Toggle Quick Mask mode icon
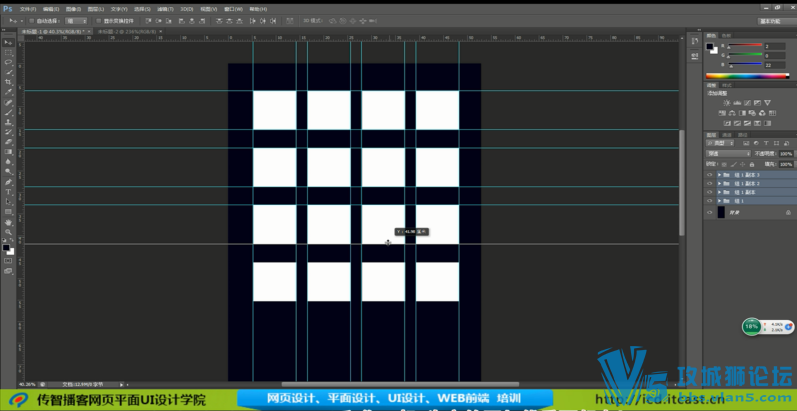797x411 pixels. 8,261
